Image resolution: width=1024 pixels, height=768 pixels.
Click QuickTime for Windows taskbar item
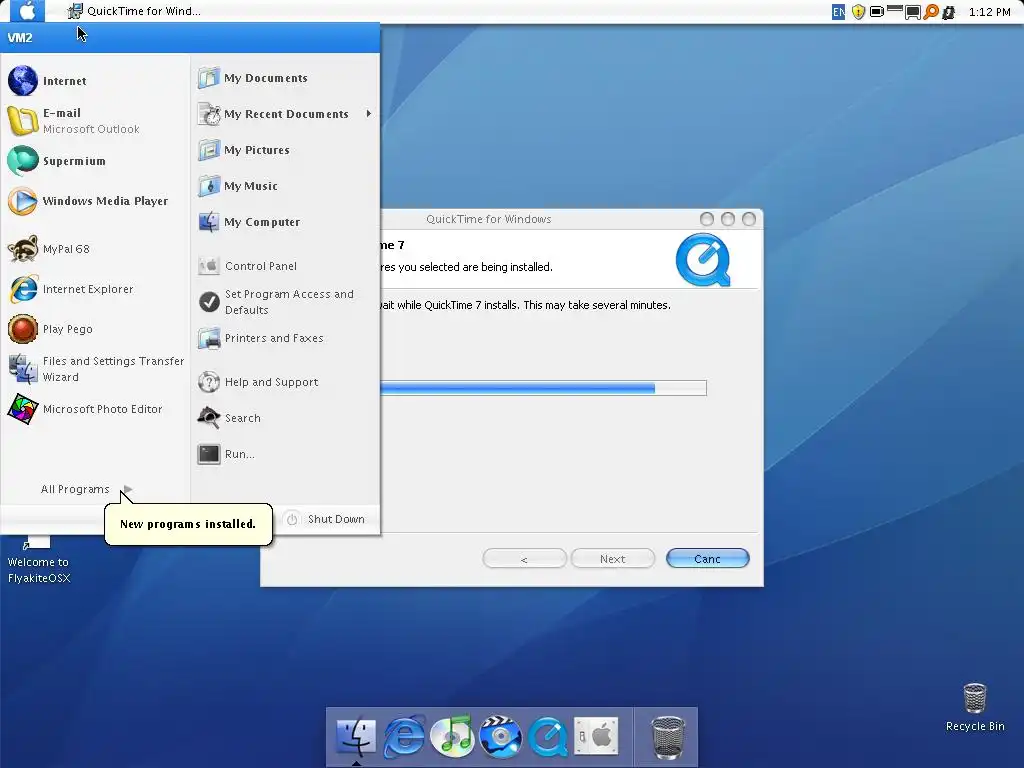[x=135, y=10]
